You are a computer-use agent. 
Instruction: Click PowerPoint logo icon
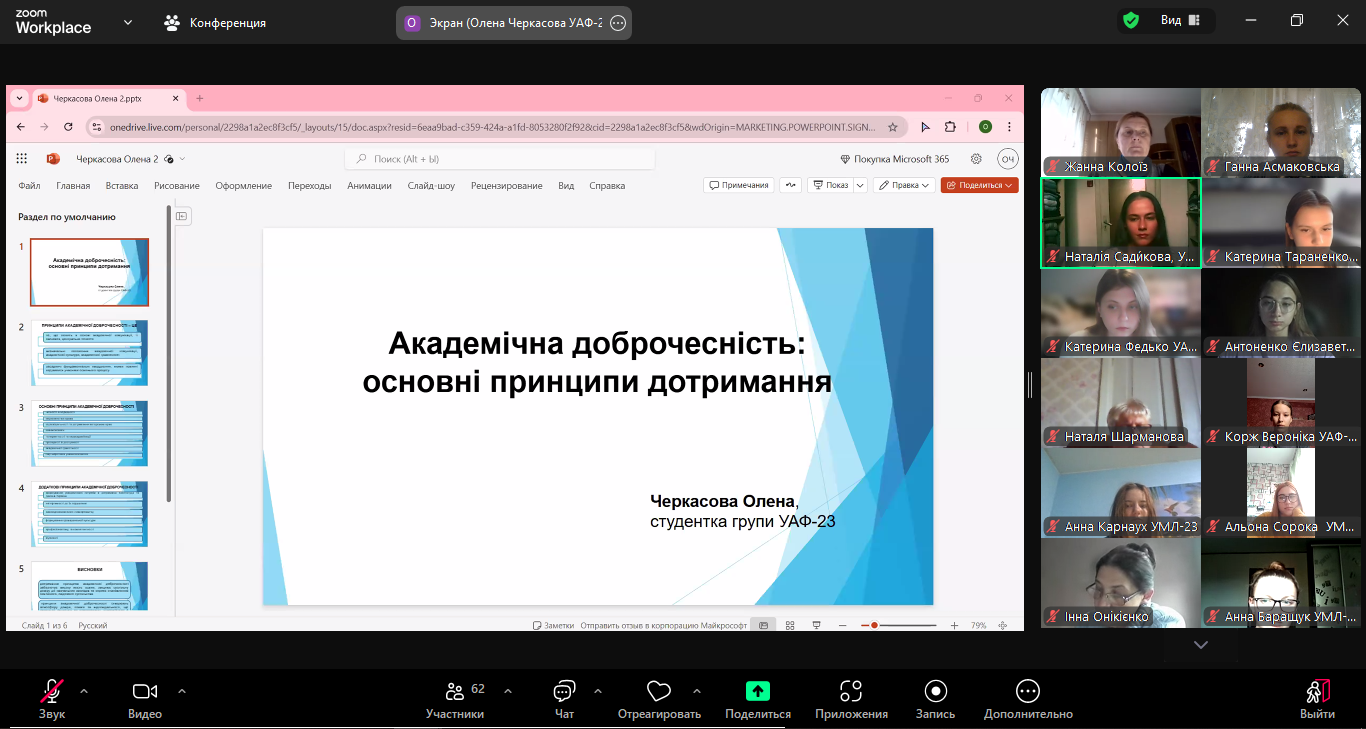[53, 159]
